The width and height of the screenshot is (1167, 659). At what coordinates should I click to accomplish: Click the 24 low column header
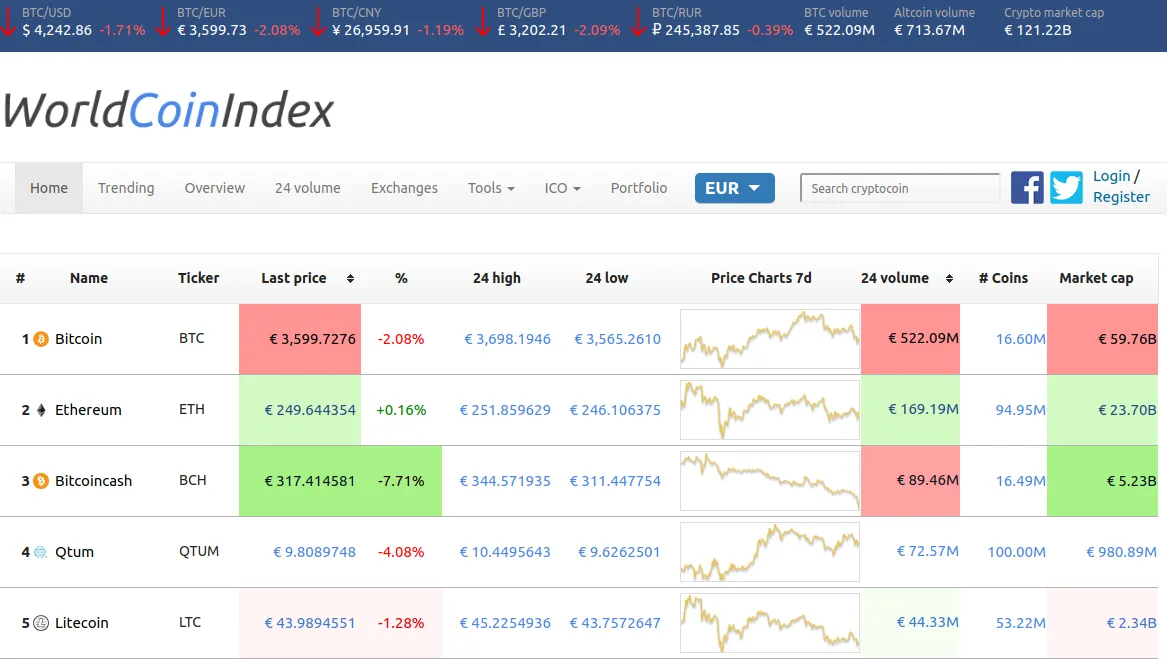point(607,278)
